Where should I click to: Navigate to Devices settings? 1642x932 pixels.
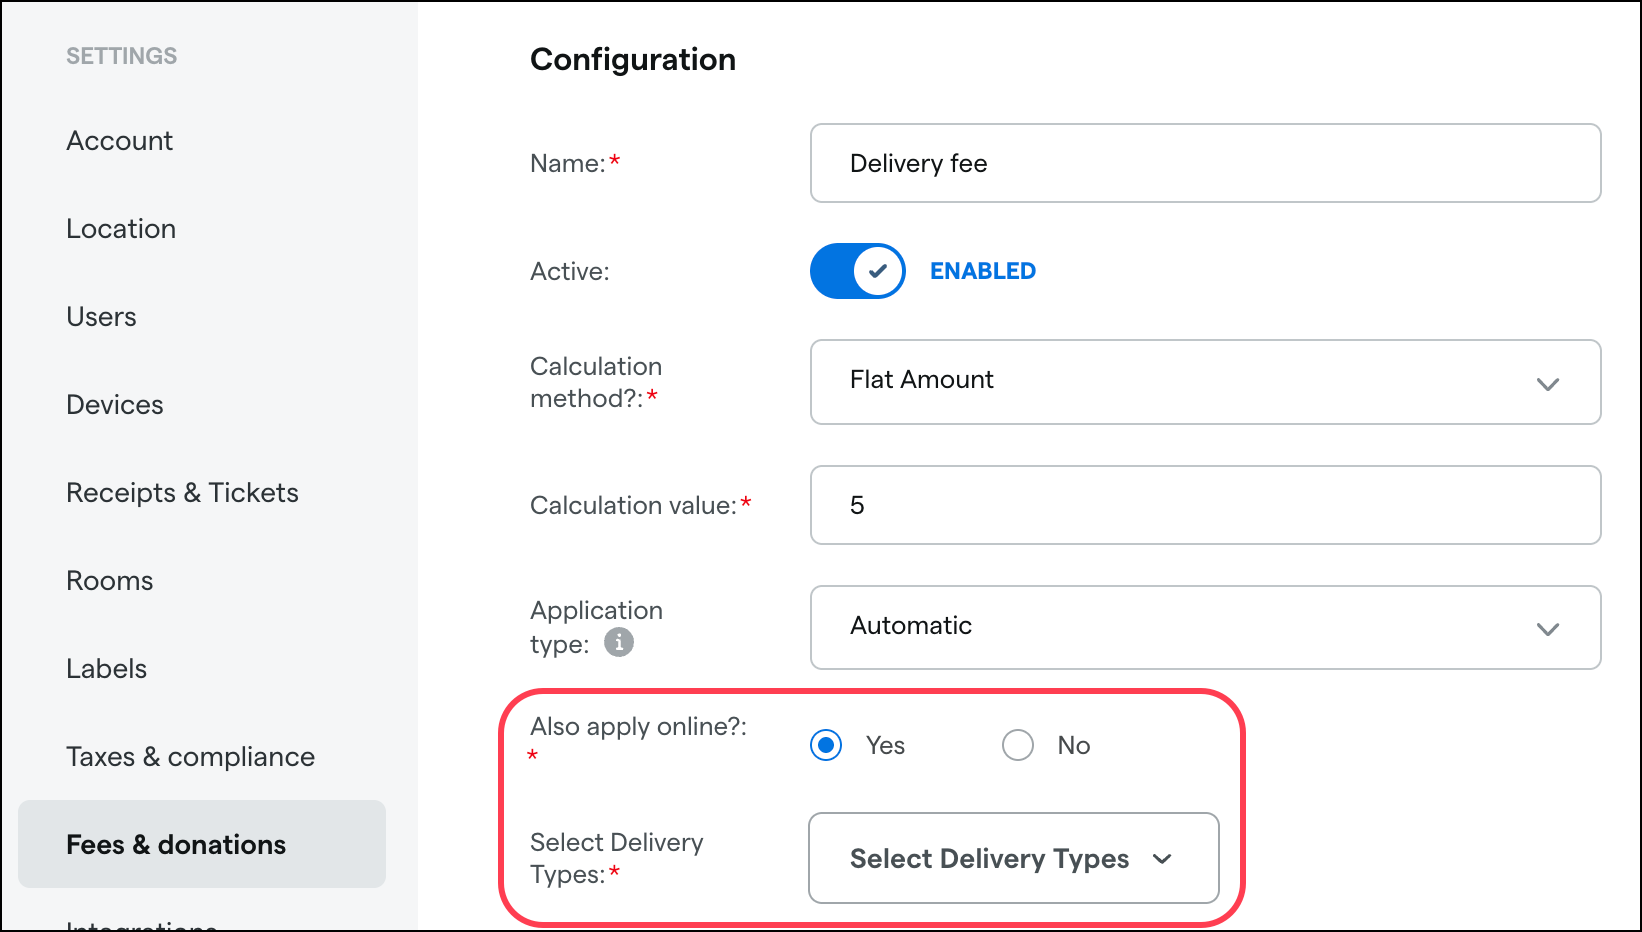pos(115,405)
